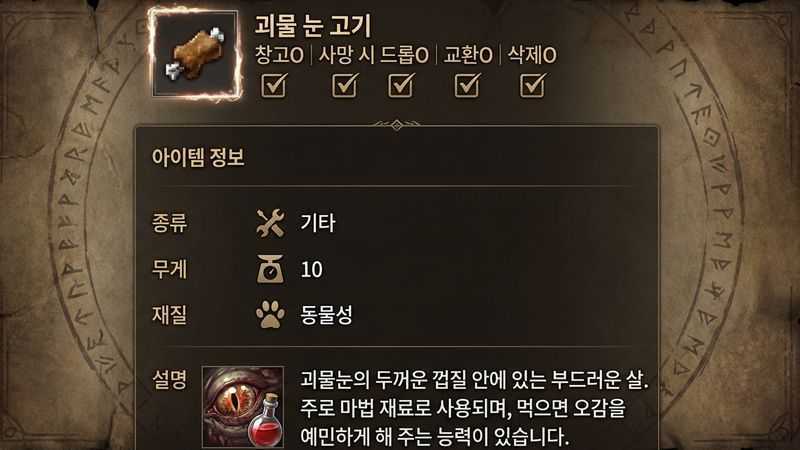Click the 교환O trade label
This screenshot has width=800, height=450.
pyautogui.click(x=468, y=55)
